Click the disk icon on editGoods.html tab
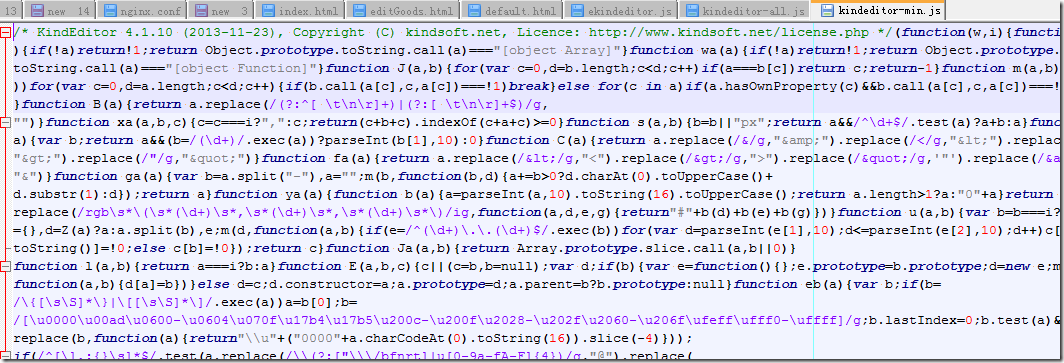This screenshot has height=363, width=1064. 358,12
